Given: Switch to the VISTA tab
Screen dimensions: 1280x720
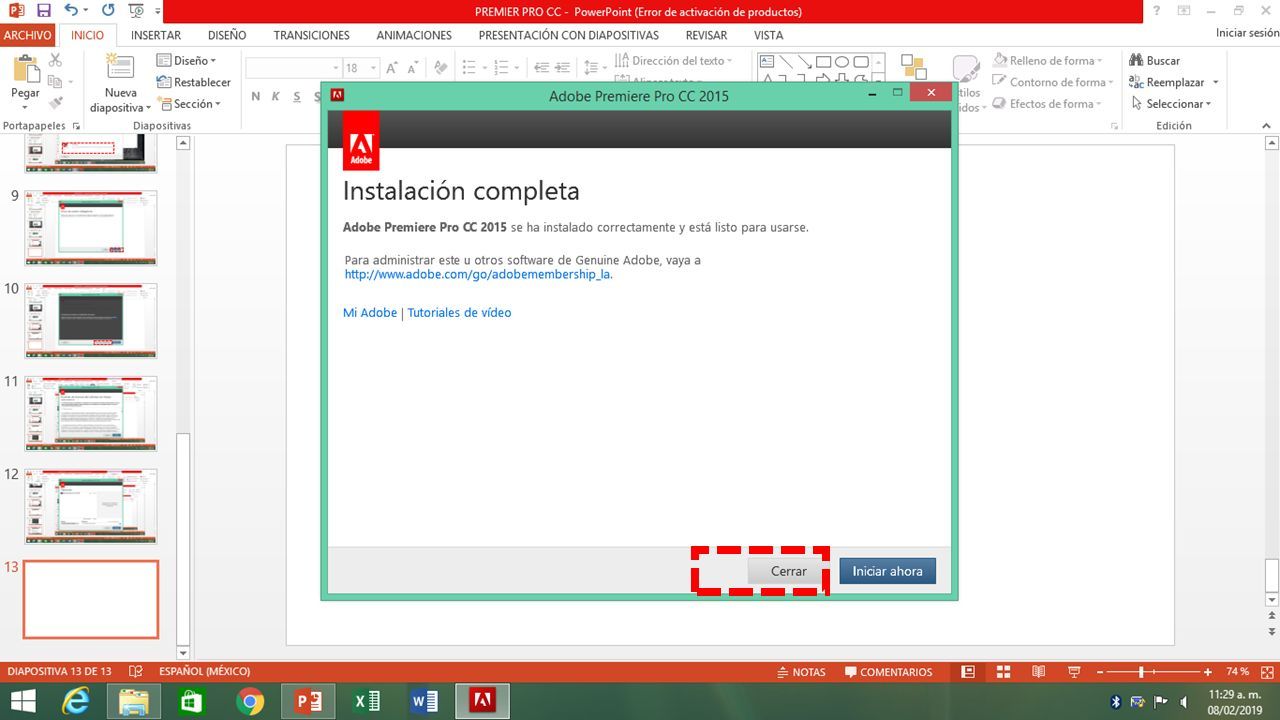Looking at the screenshot, I should pyautogui.click(x=768, y=35).
